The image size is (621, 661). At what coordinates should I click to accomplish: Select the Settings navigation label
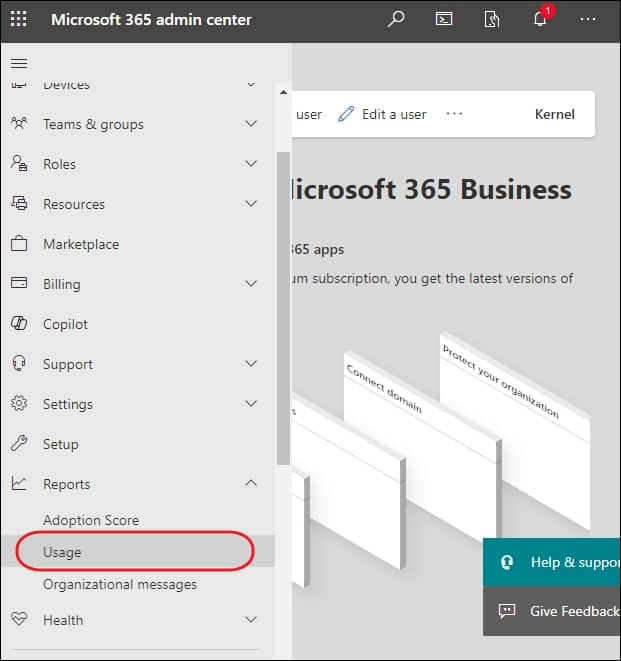pos(68,404)
